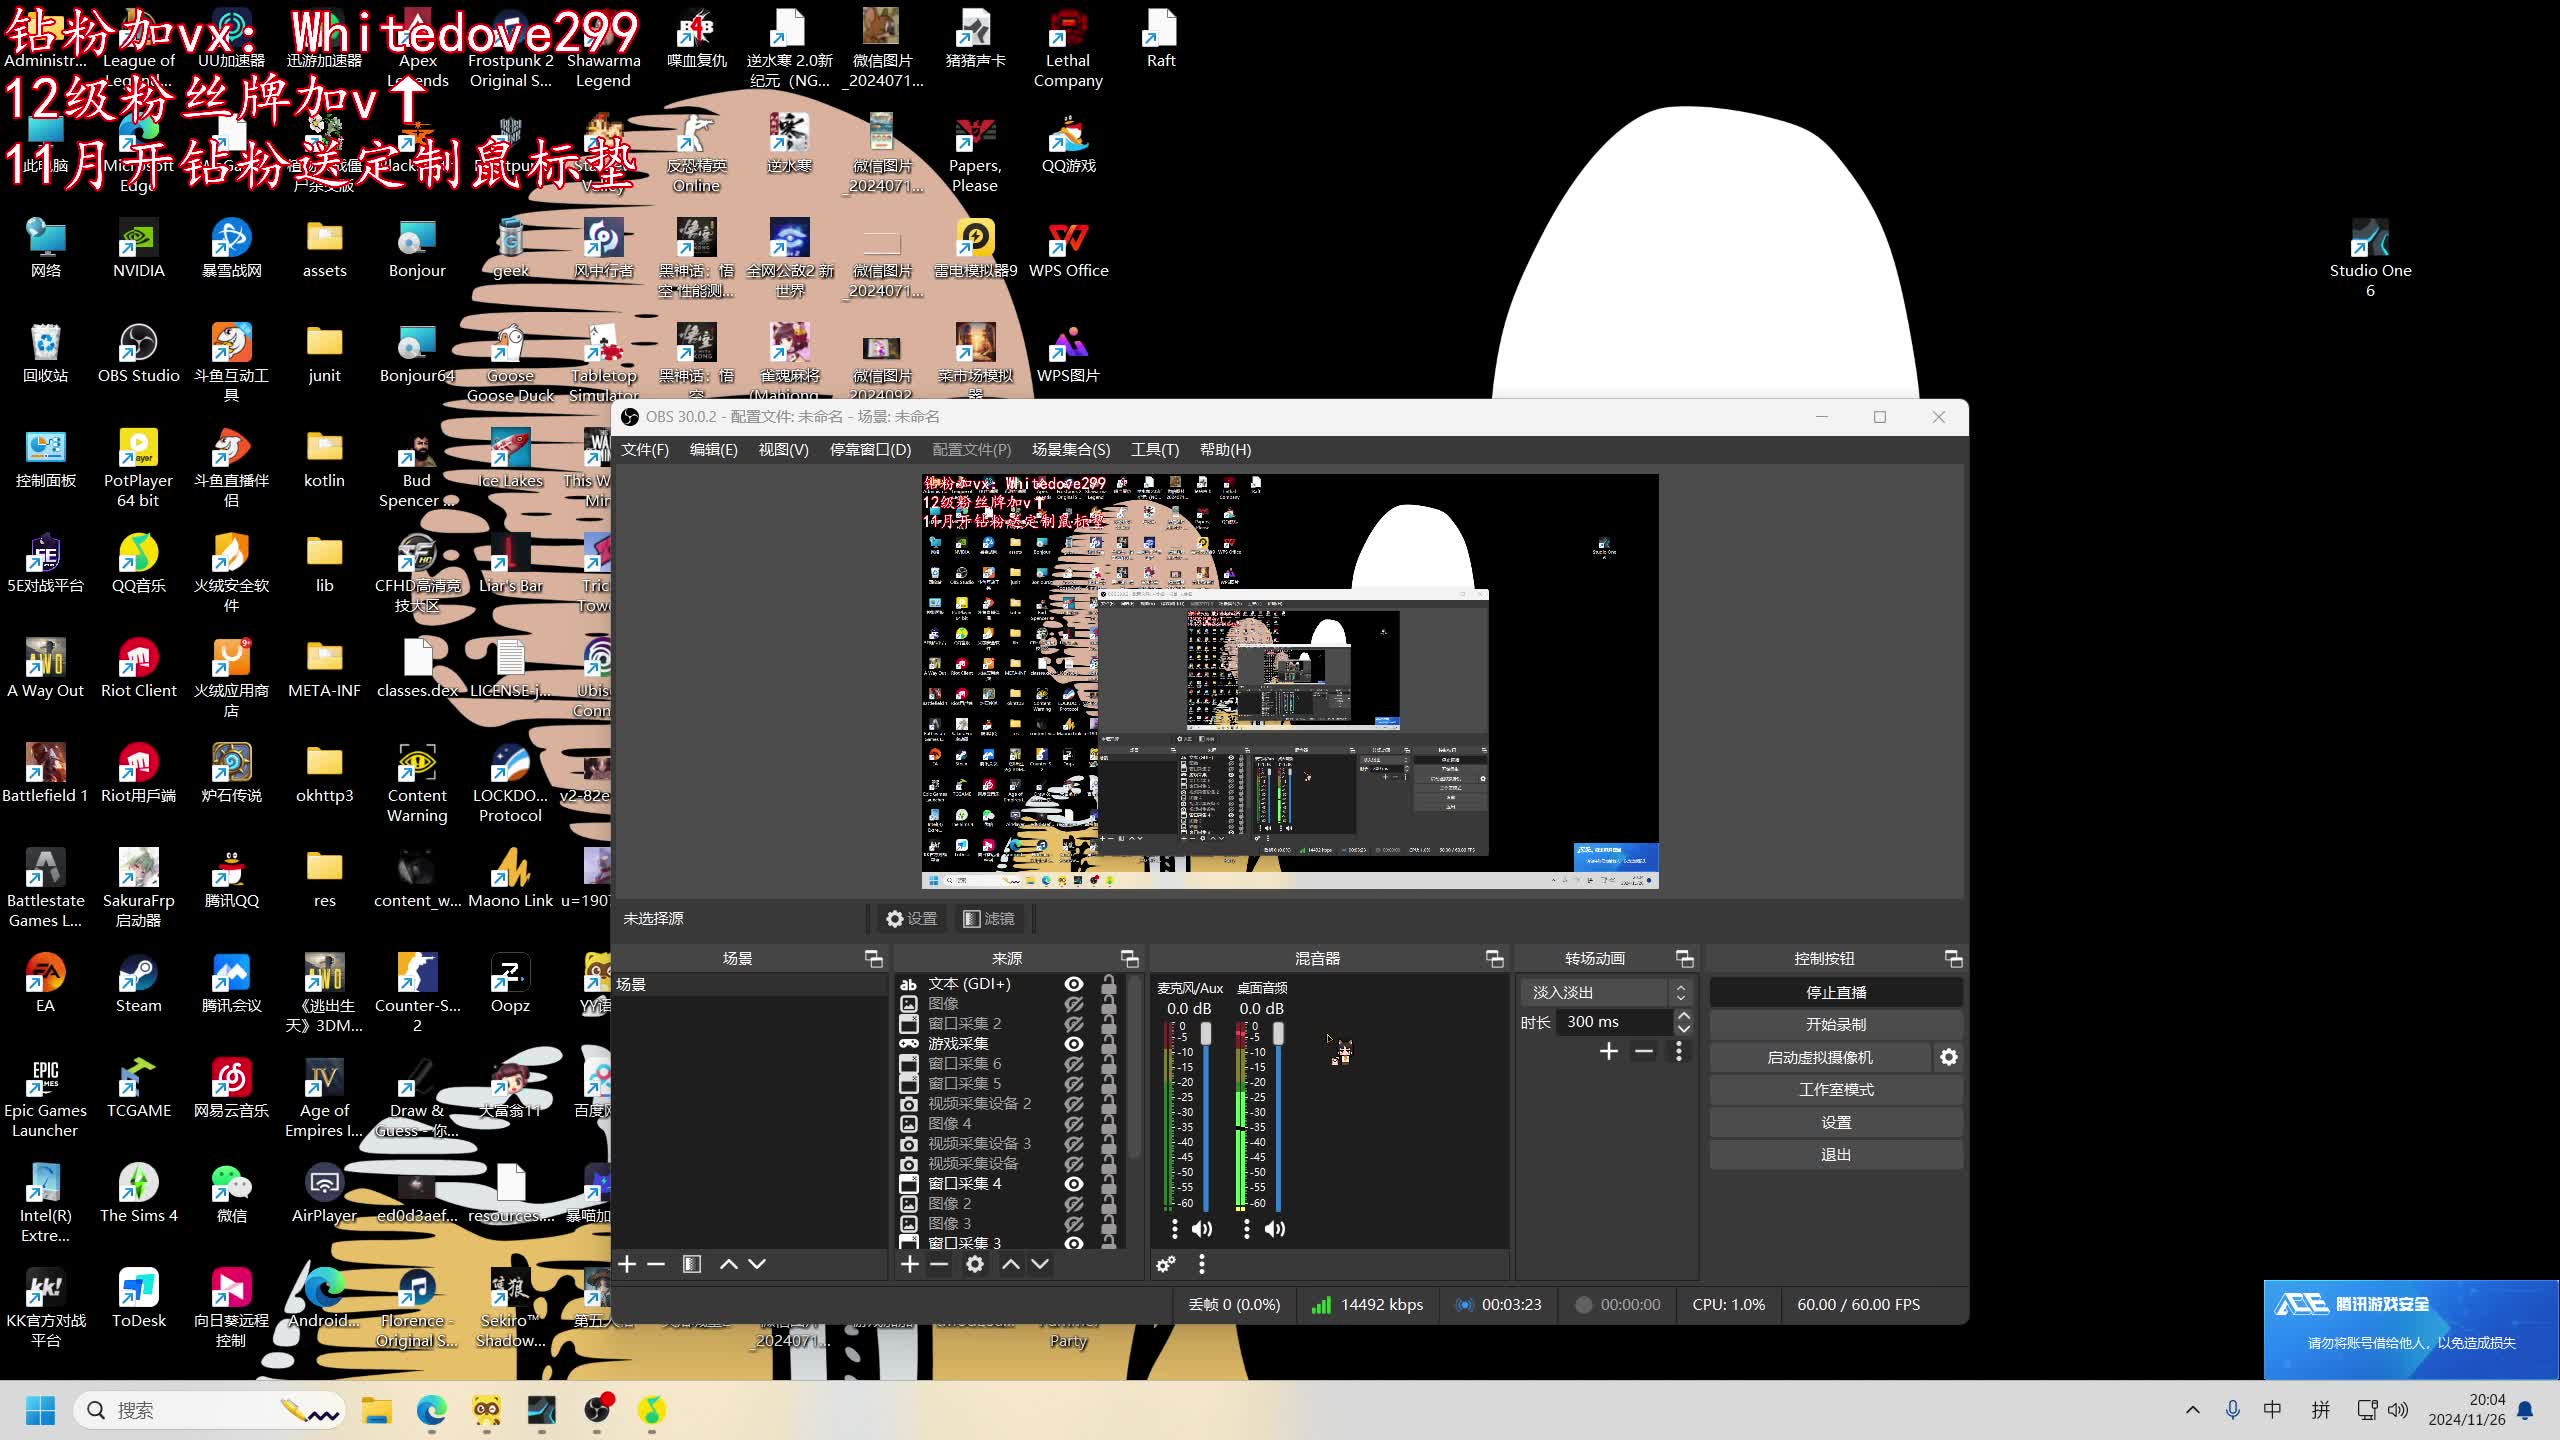Open 桌面音频 channel three-dot menu

click(1246, 1228)
